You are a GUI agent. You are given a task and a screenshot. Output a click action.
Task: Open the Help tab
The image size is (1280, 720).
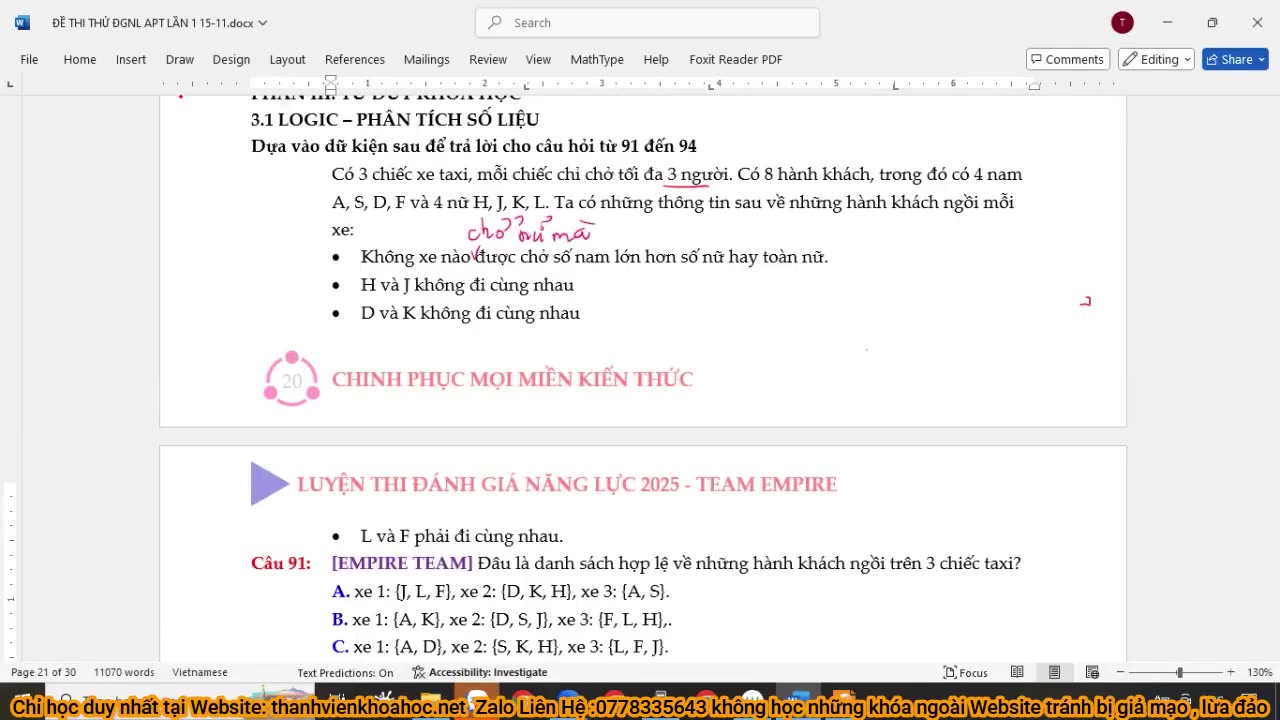point(656,59)
